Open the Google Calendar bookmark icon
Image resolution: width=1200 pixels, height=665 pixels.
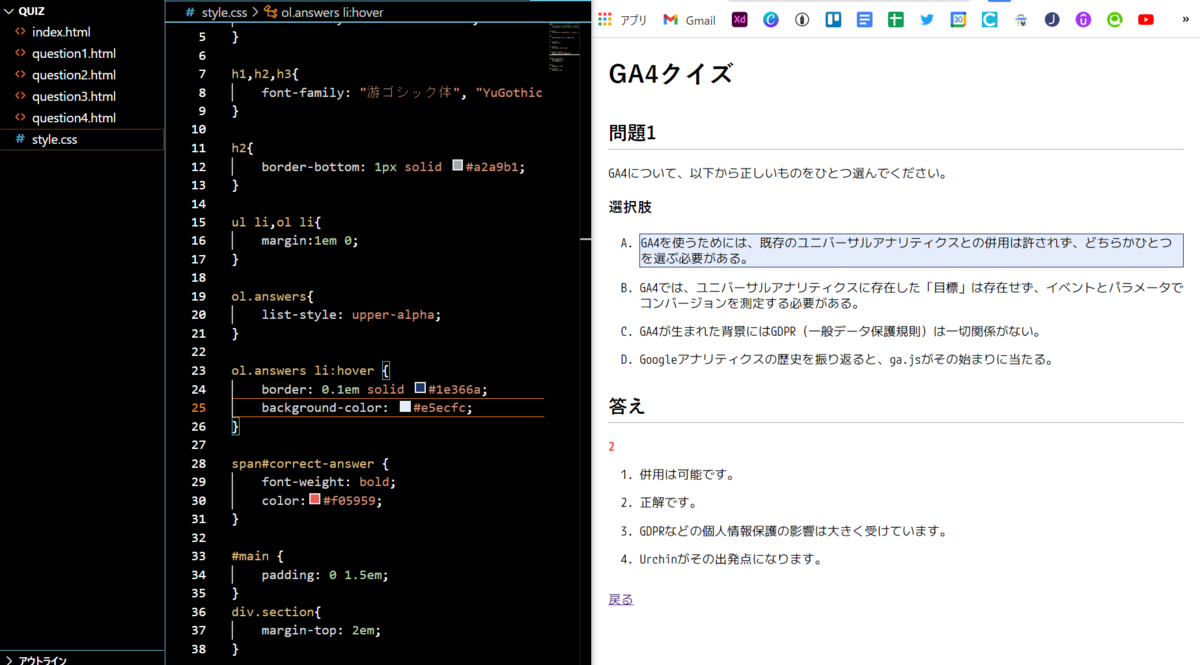click(958, 19)
